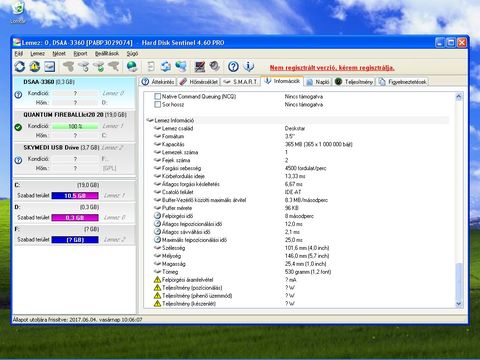
Task: Open the Nézet menu
Action: pos(59,53)
